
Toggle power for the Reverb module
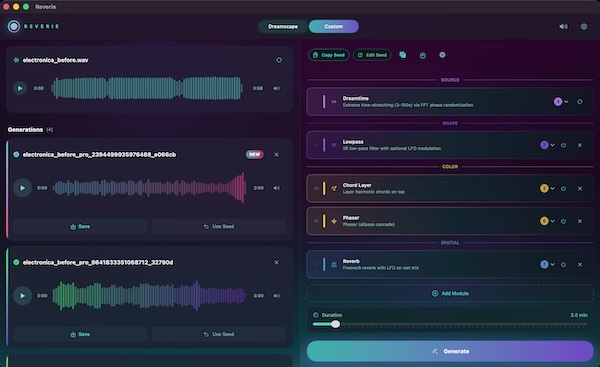click(x=563, y=264)
